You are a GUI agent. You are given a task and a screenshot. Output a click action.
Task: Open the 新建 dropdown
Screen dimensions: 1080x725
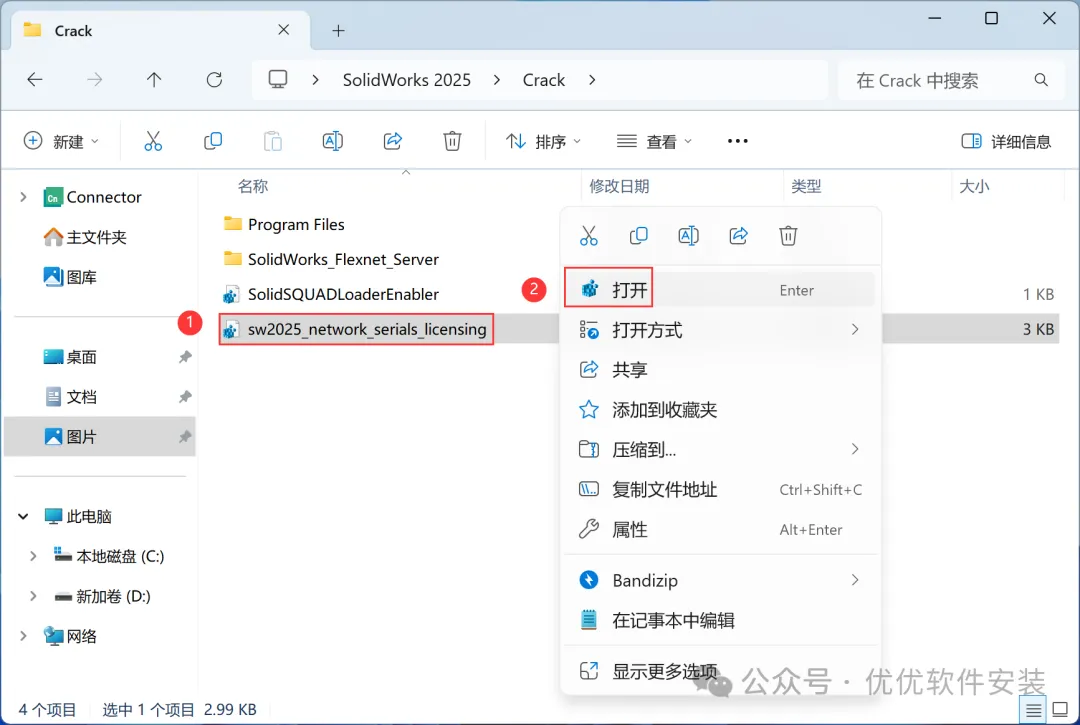point(61,141)
